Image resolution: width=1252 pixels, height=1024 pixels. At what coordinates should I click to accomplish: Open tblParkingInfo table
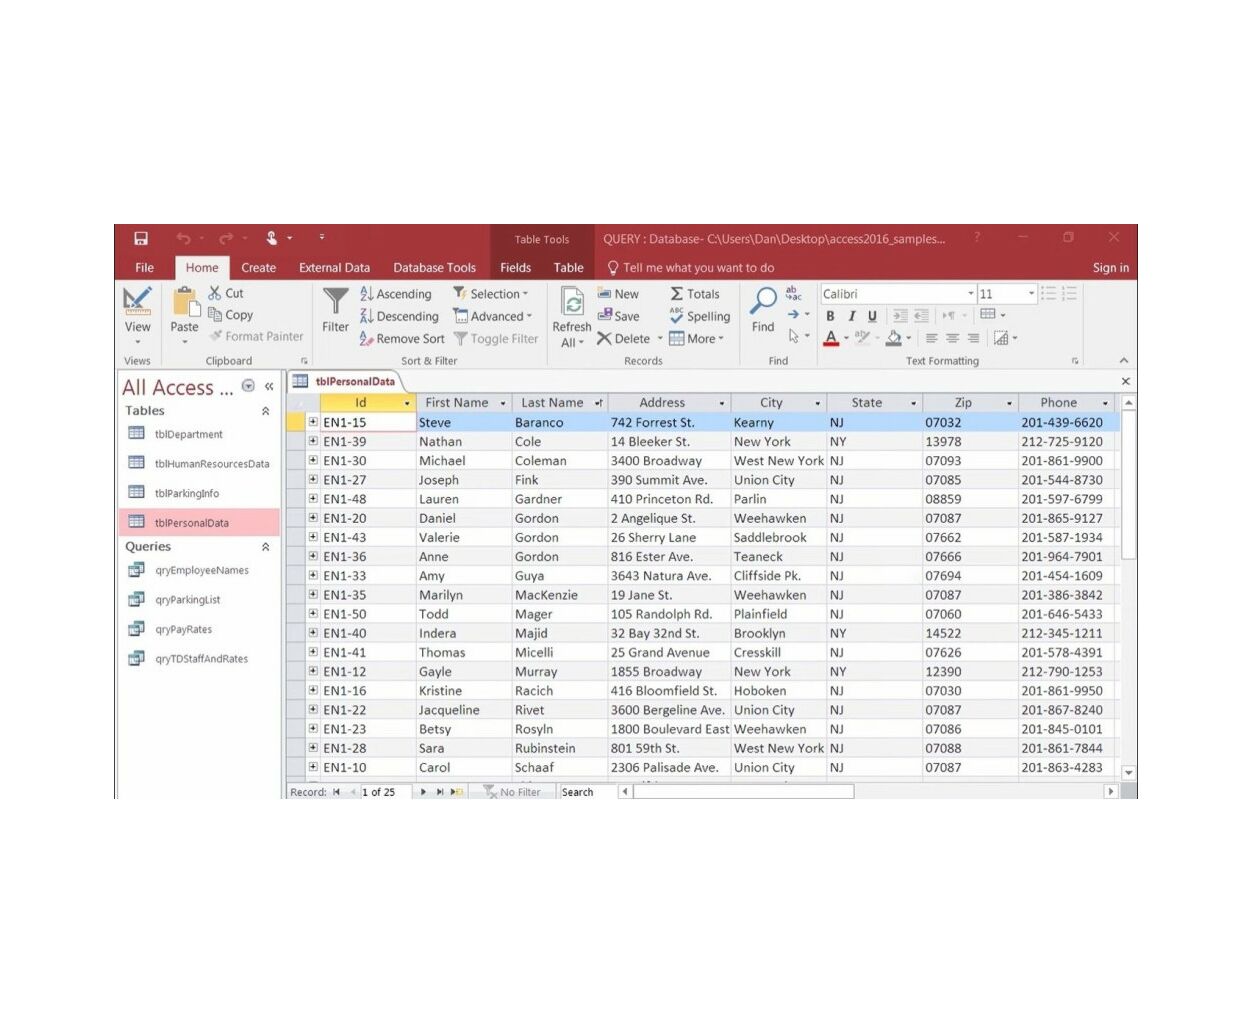point(187,493)
